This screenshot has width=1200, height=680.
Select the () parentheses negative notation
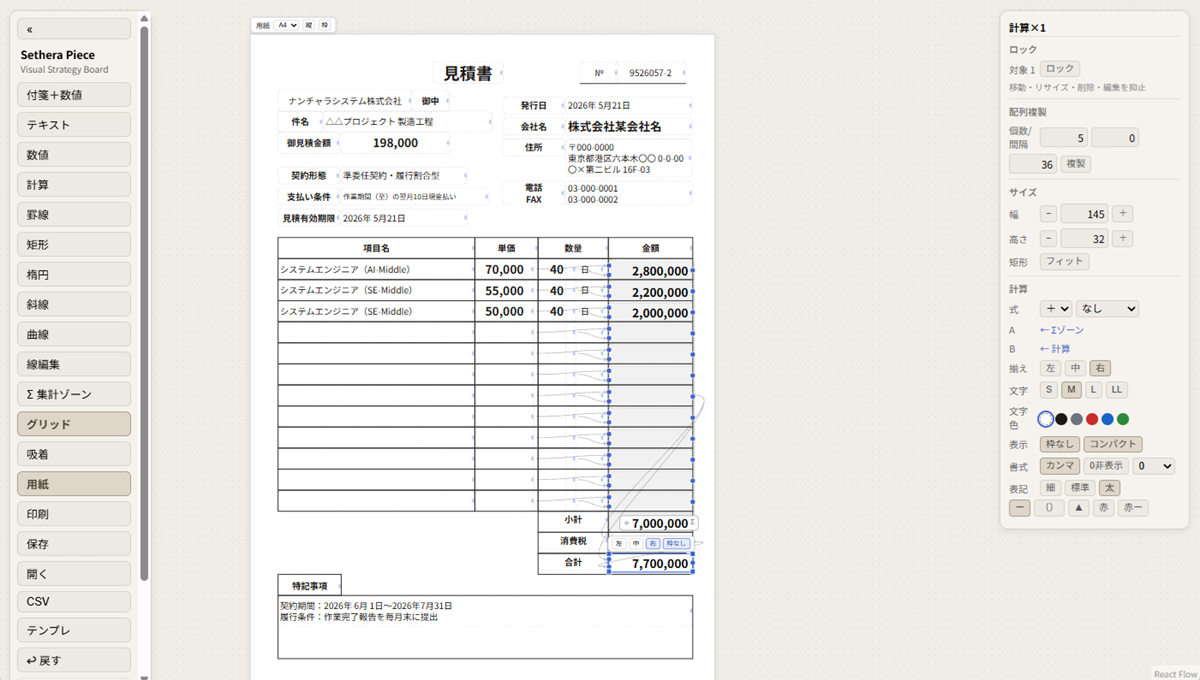(1048, 508)
